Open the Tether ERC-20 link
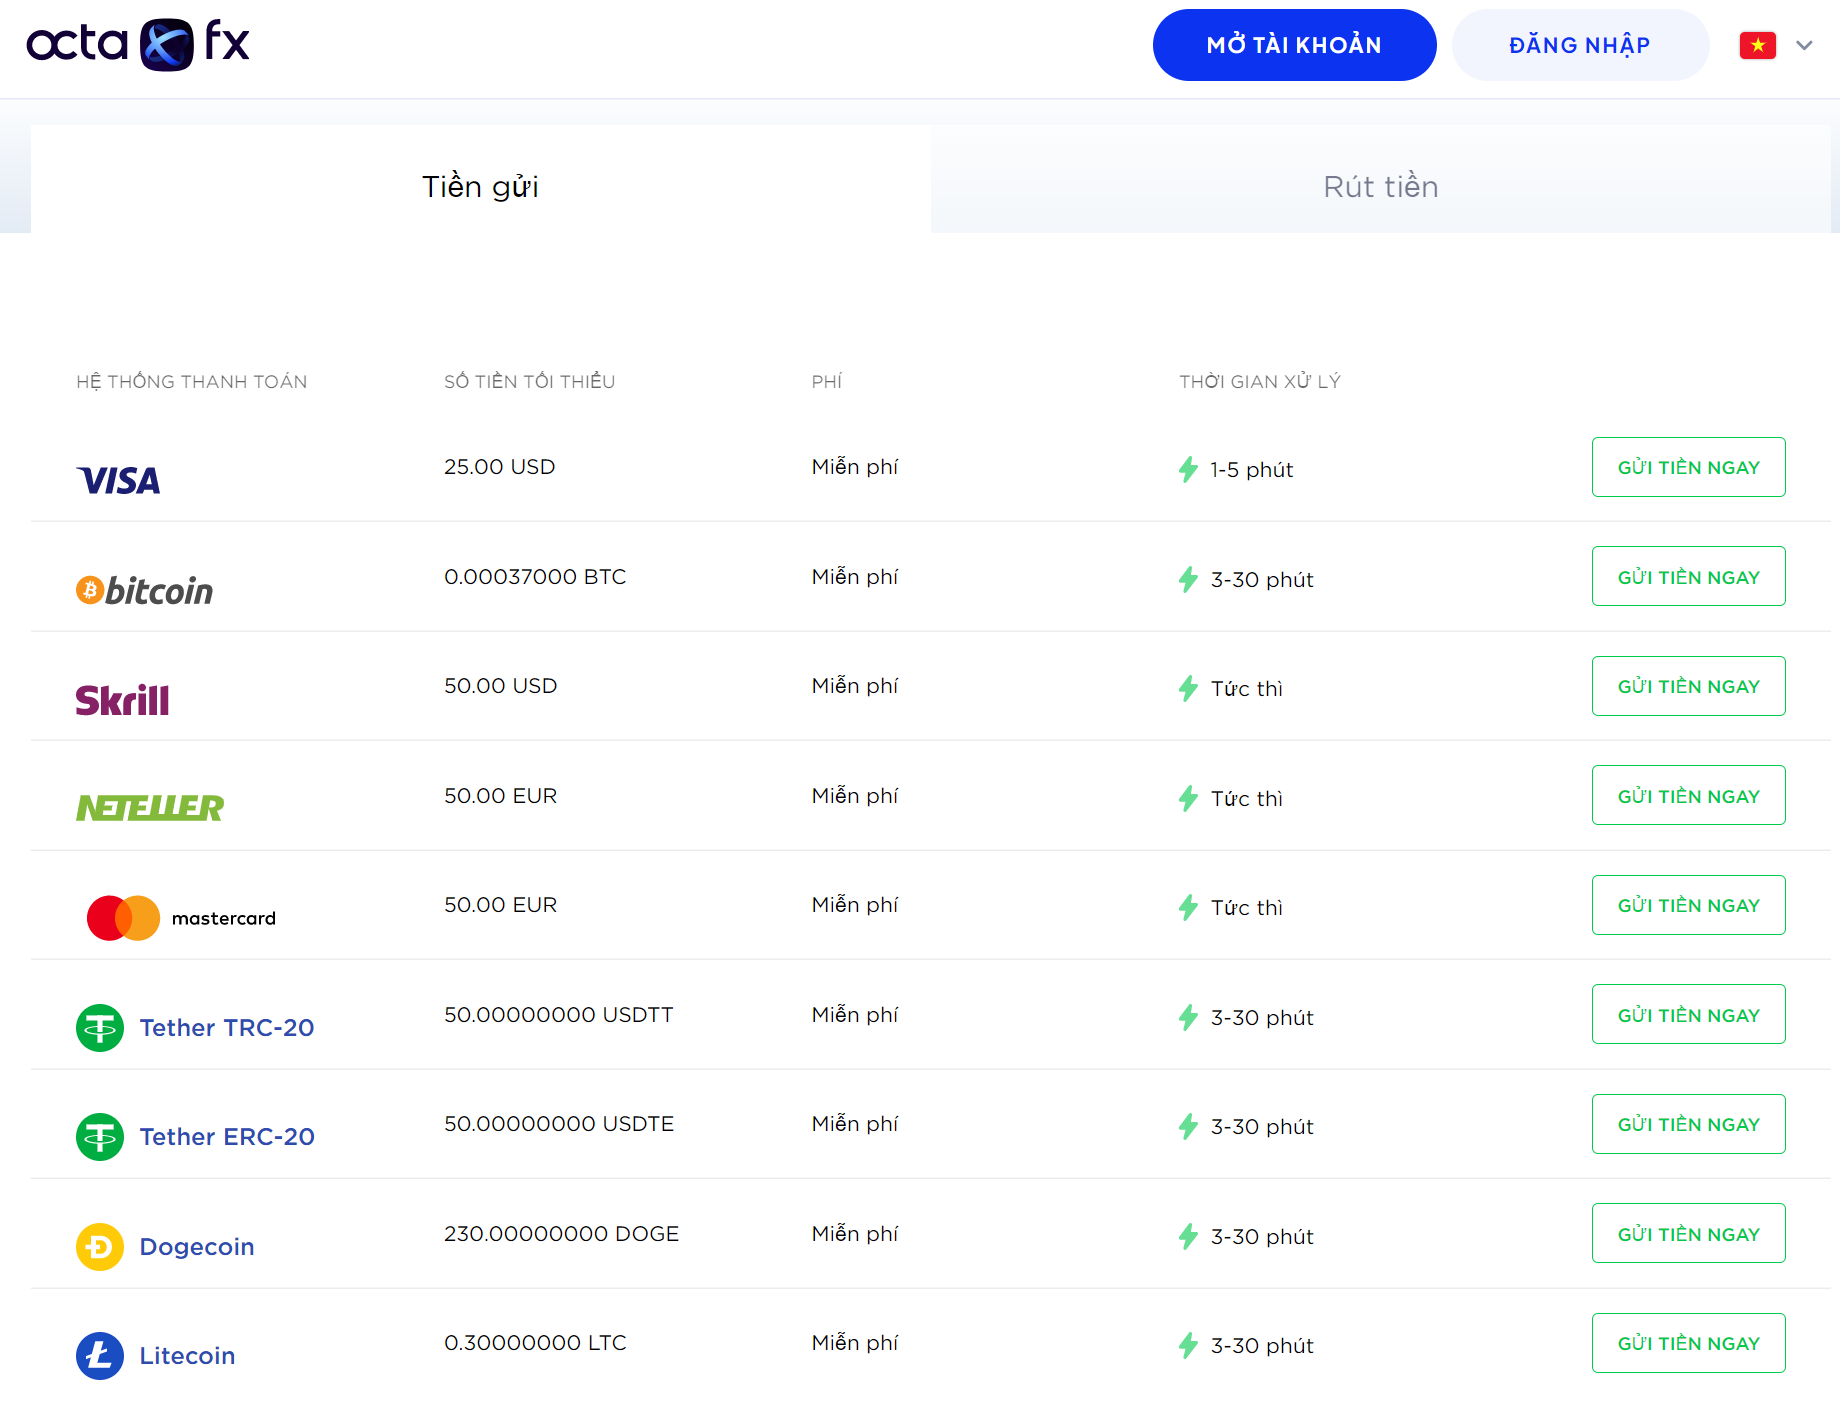Viewport: 1840px width, 1413px height. coord(227,1137)
